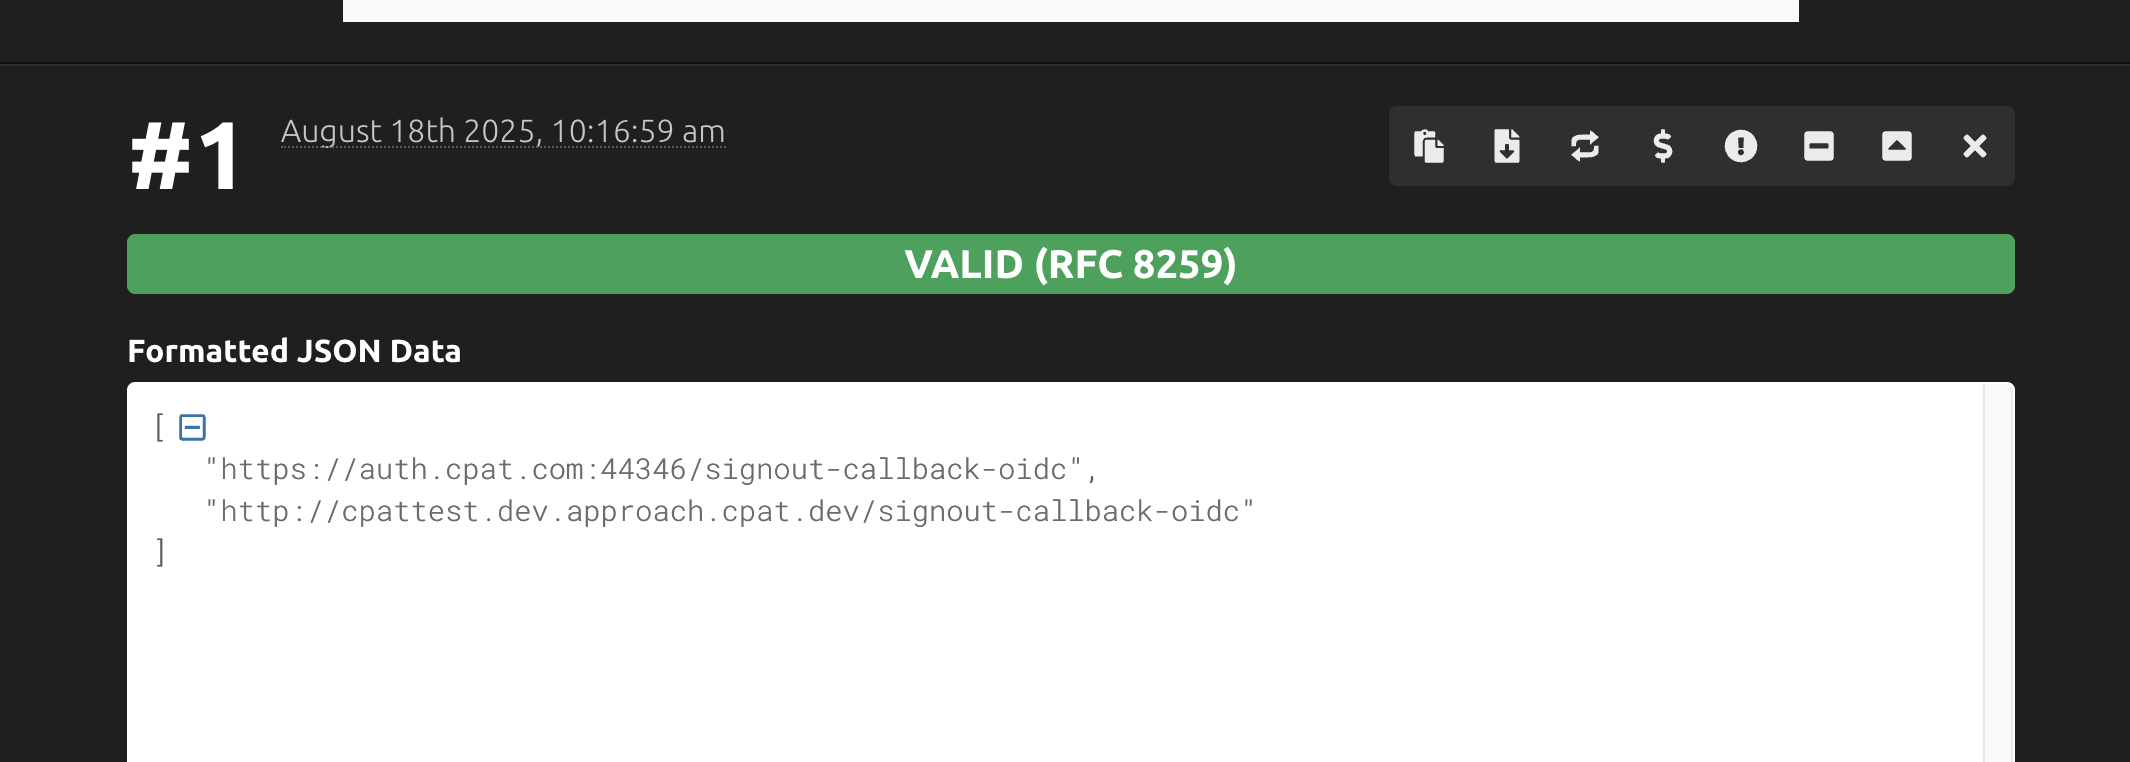This screenshot has width=2130, height=762.
Task: Select the cpattest.dev.approach signout URL string
Action: [730, 511]
